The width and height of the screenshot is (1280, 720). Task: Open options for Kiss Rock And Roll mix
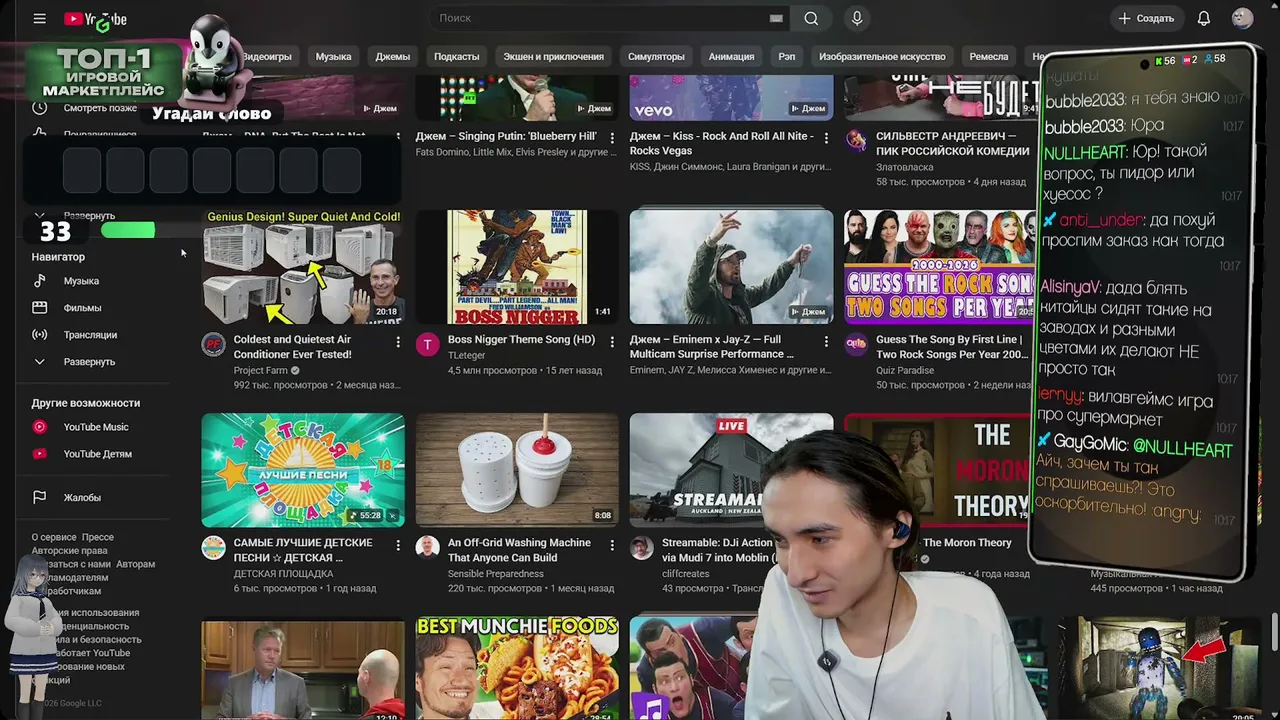click(x=826, y=138)
